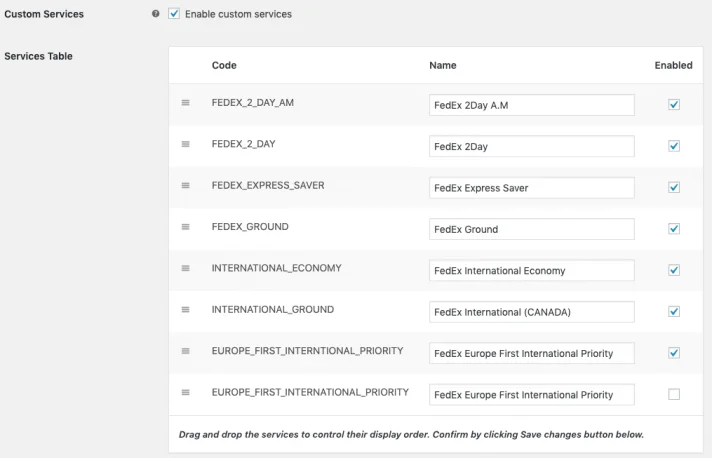Select the EUROPE_FIRST_INTERNATIONAL_PRIORITY code text
The height and width of the screenshot is (458, 712).
click(310, 392)
